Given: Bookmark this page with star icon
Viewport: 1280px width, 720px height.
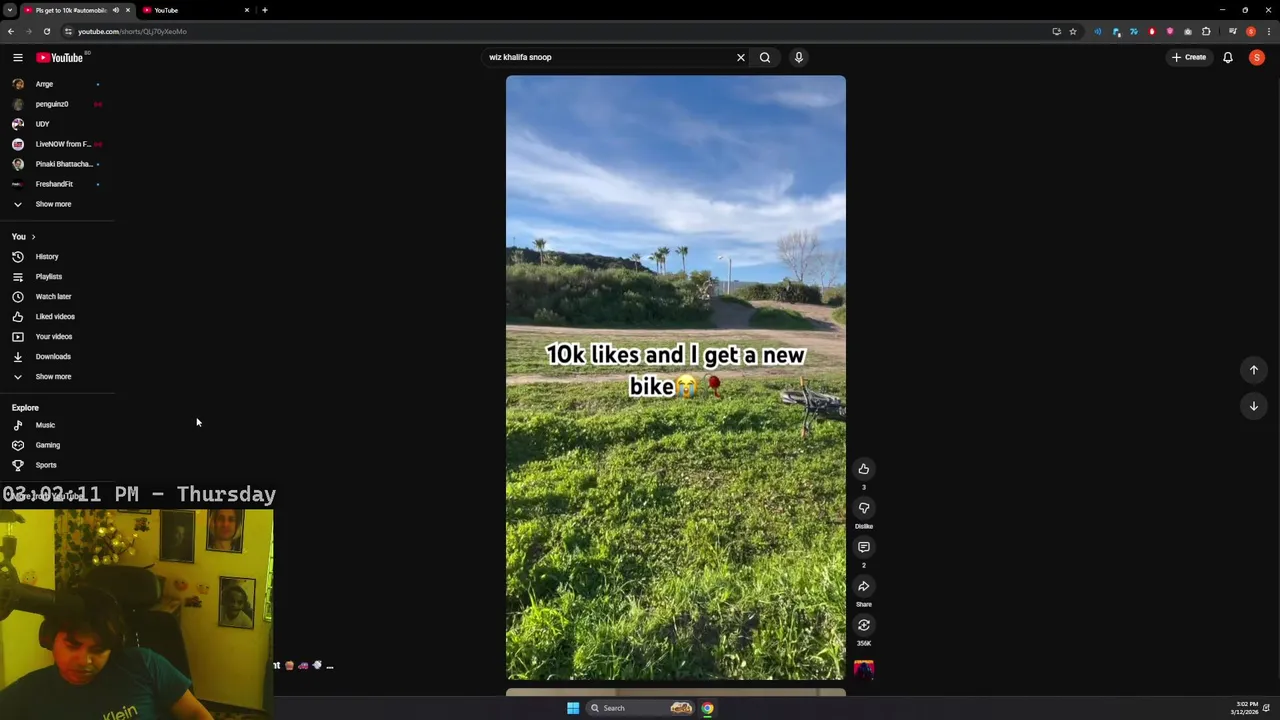Looking at the screenshot, I should (1073, 31).
